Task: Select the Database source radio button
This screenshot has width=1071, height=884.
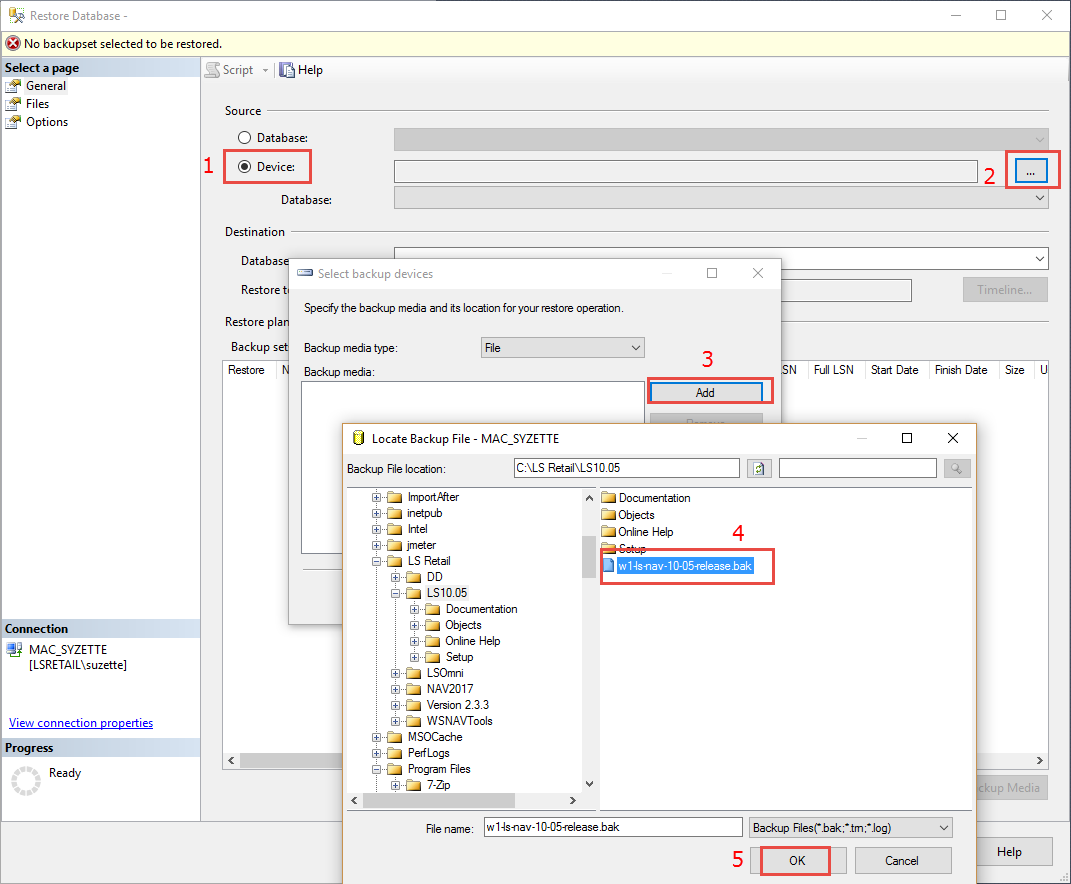Action: tap(244, 137)
